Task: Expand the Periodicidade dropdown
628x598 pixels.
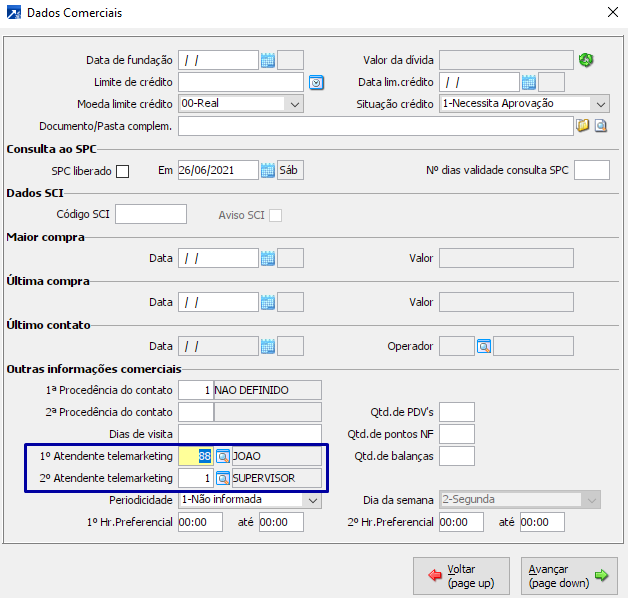Action: 313,500
